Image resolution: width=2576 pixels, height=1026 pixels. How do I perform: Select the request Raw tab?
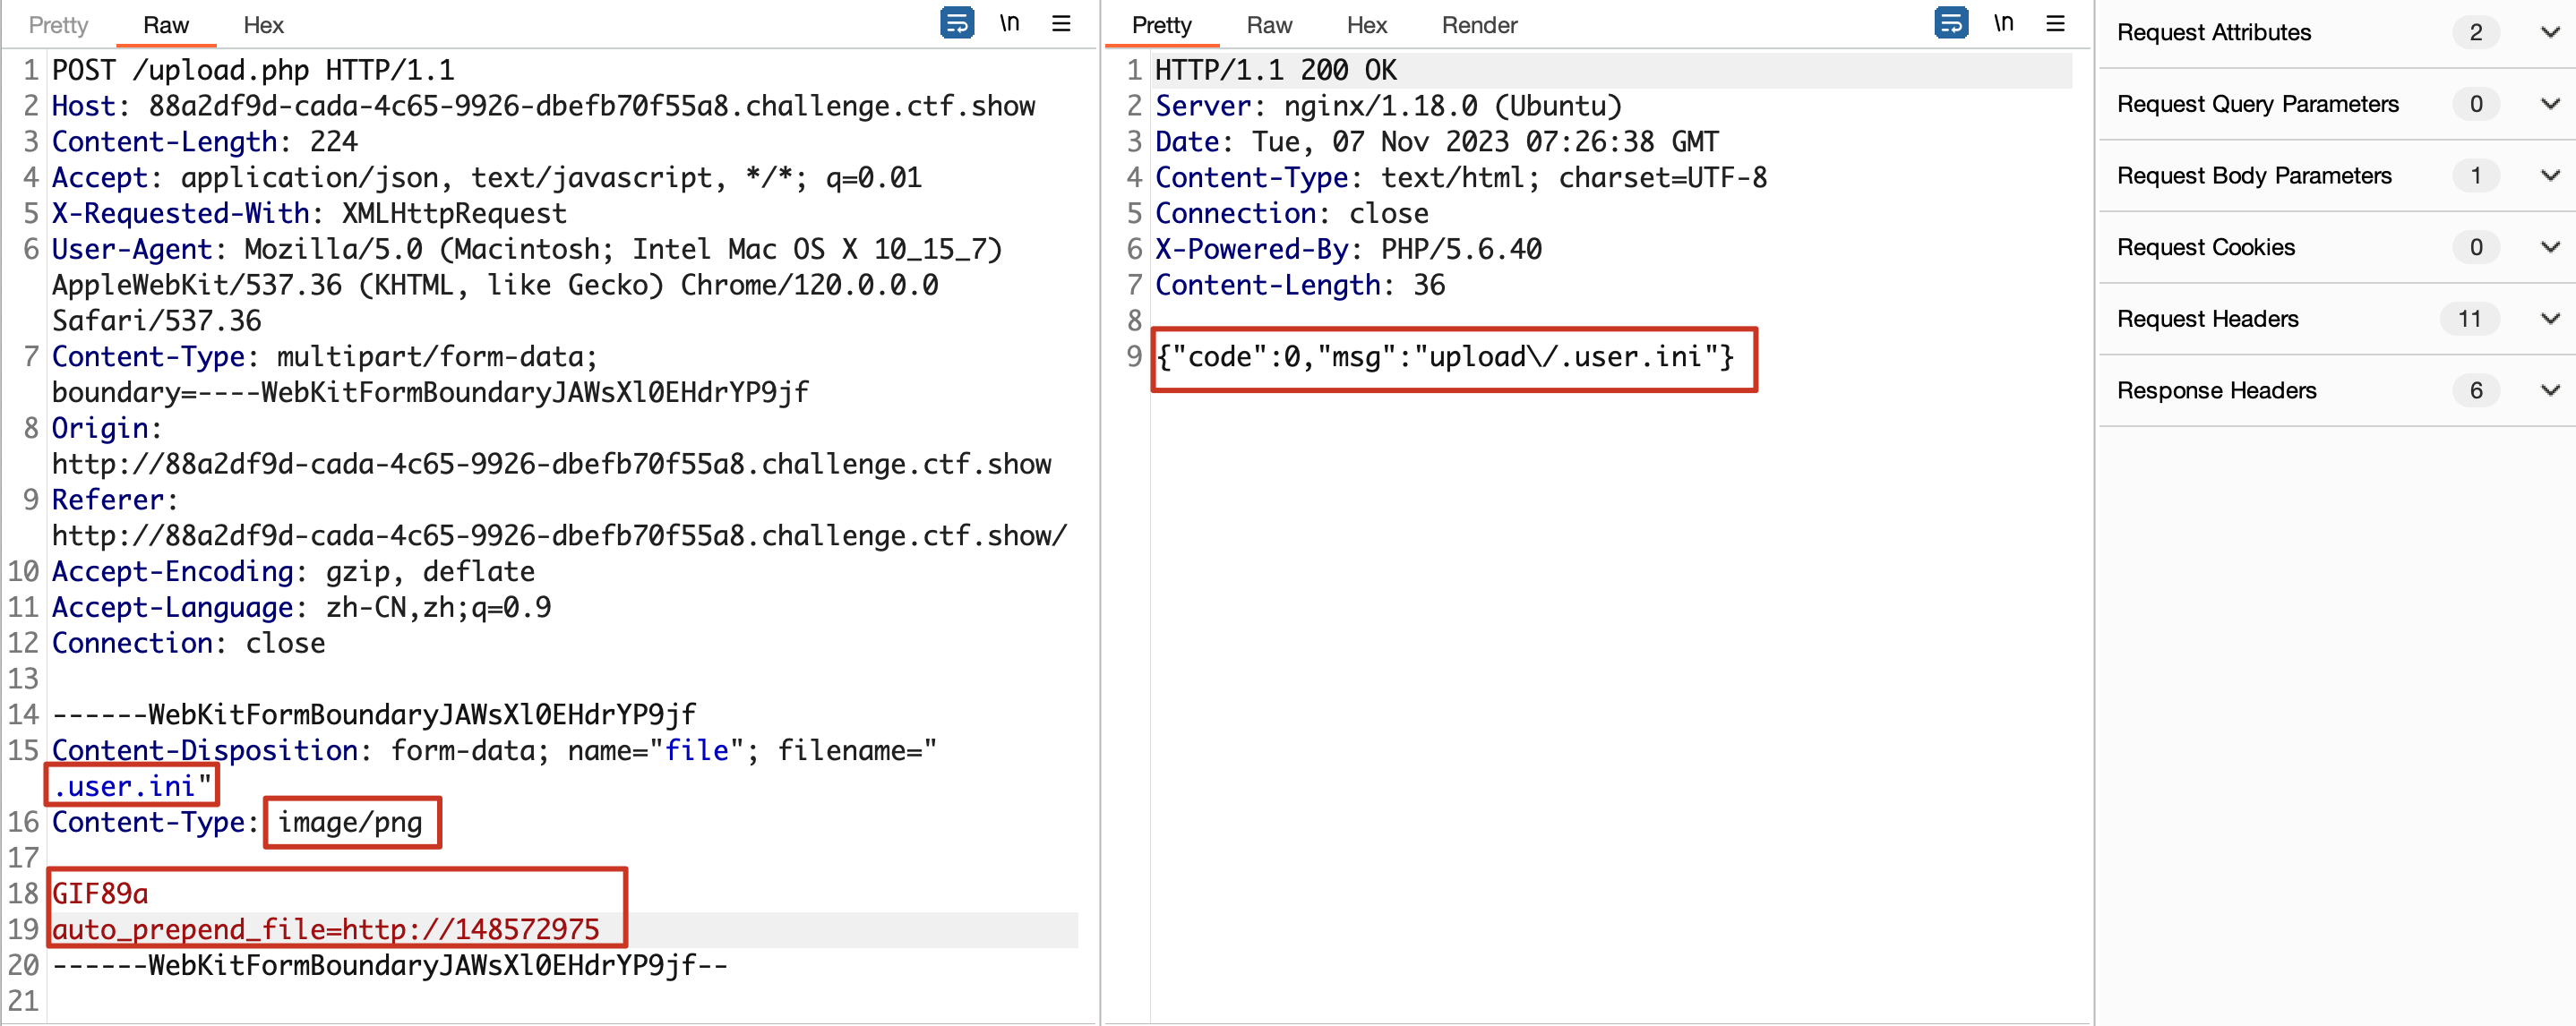[x=166, y=25]
